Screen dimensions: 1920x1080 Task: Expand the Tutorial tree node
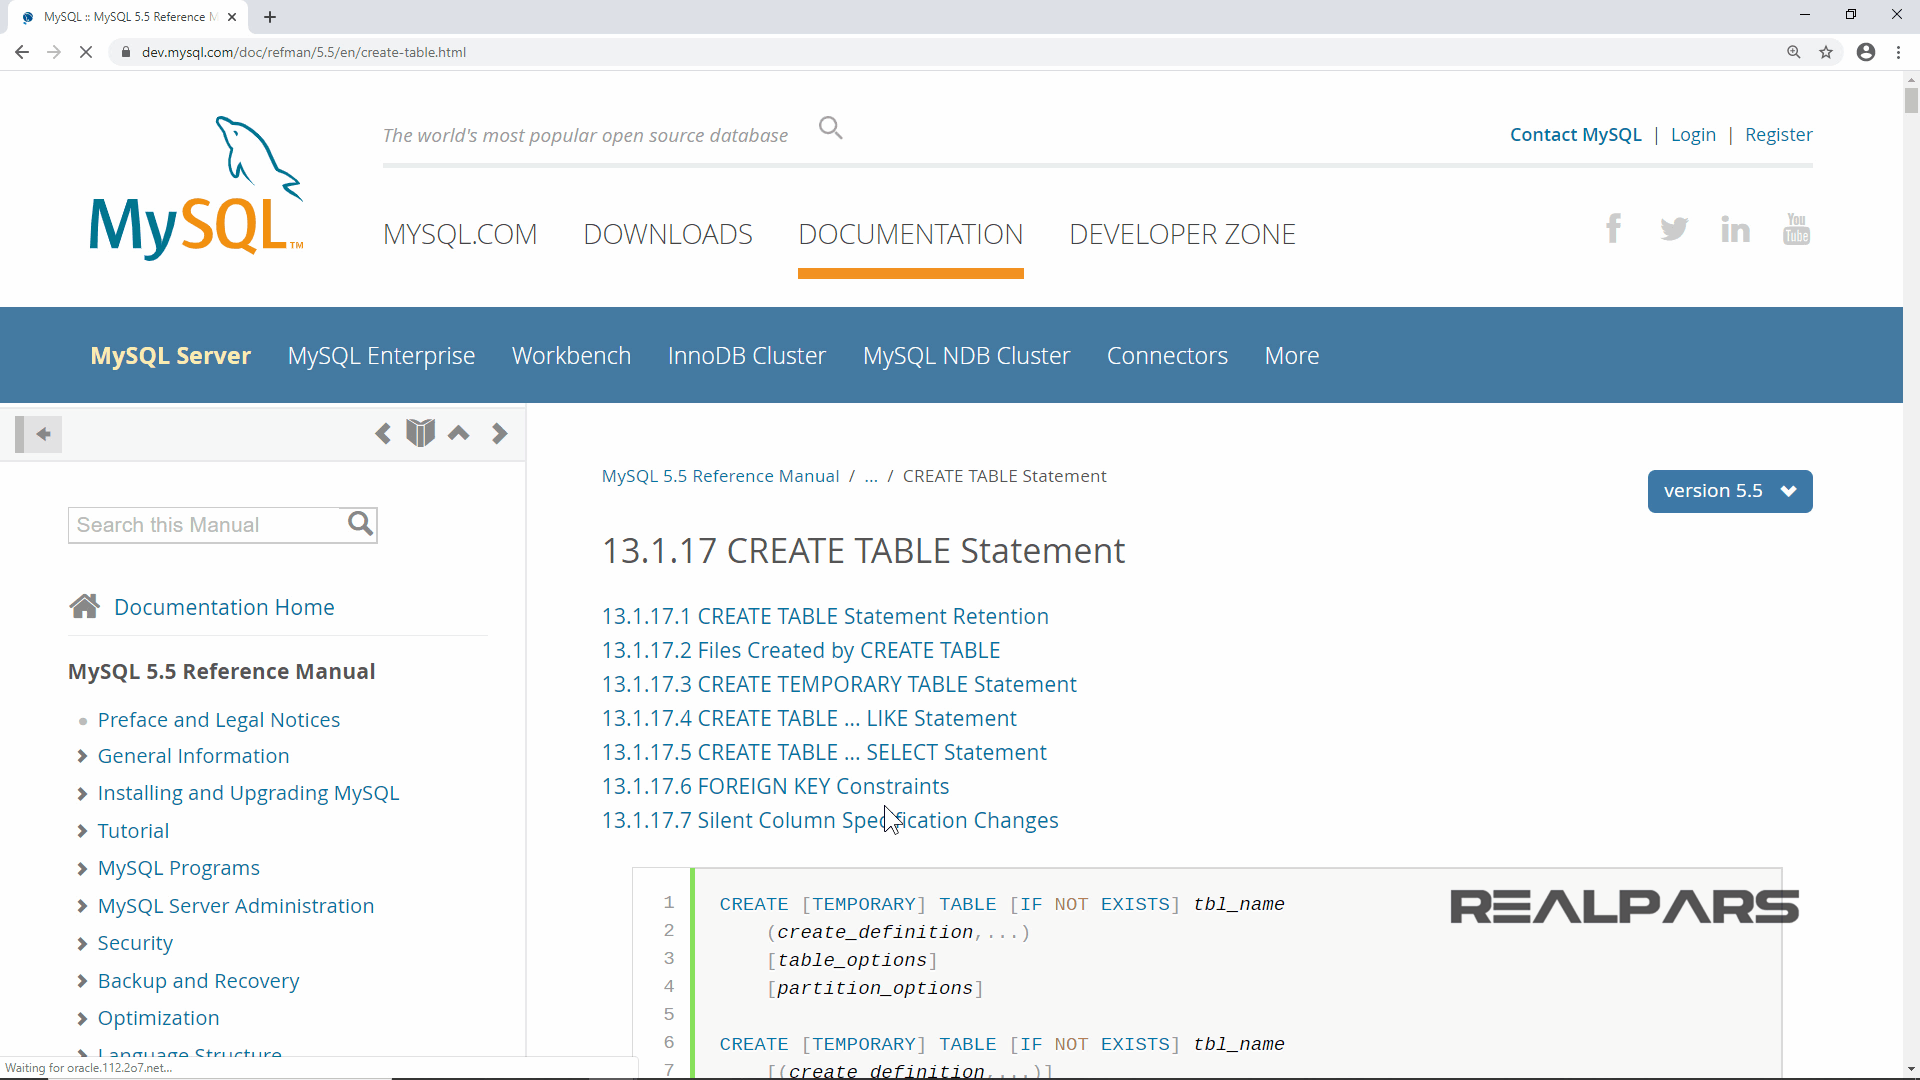82,832
